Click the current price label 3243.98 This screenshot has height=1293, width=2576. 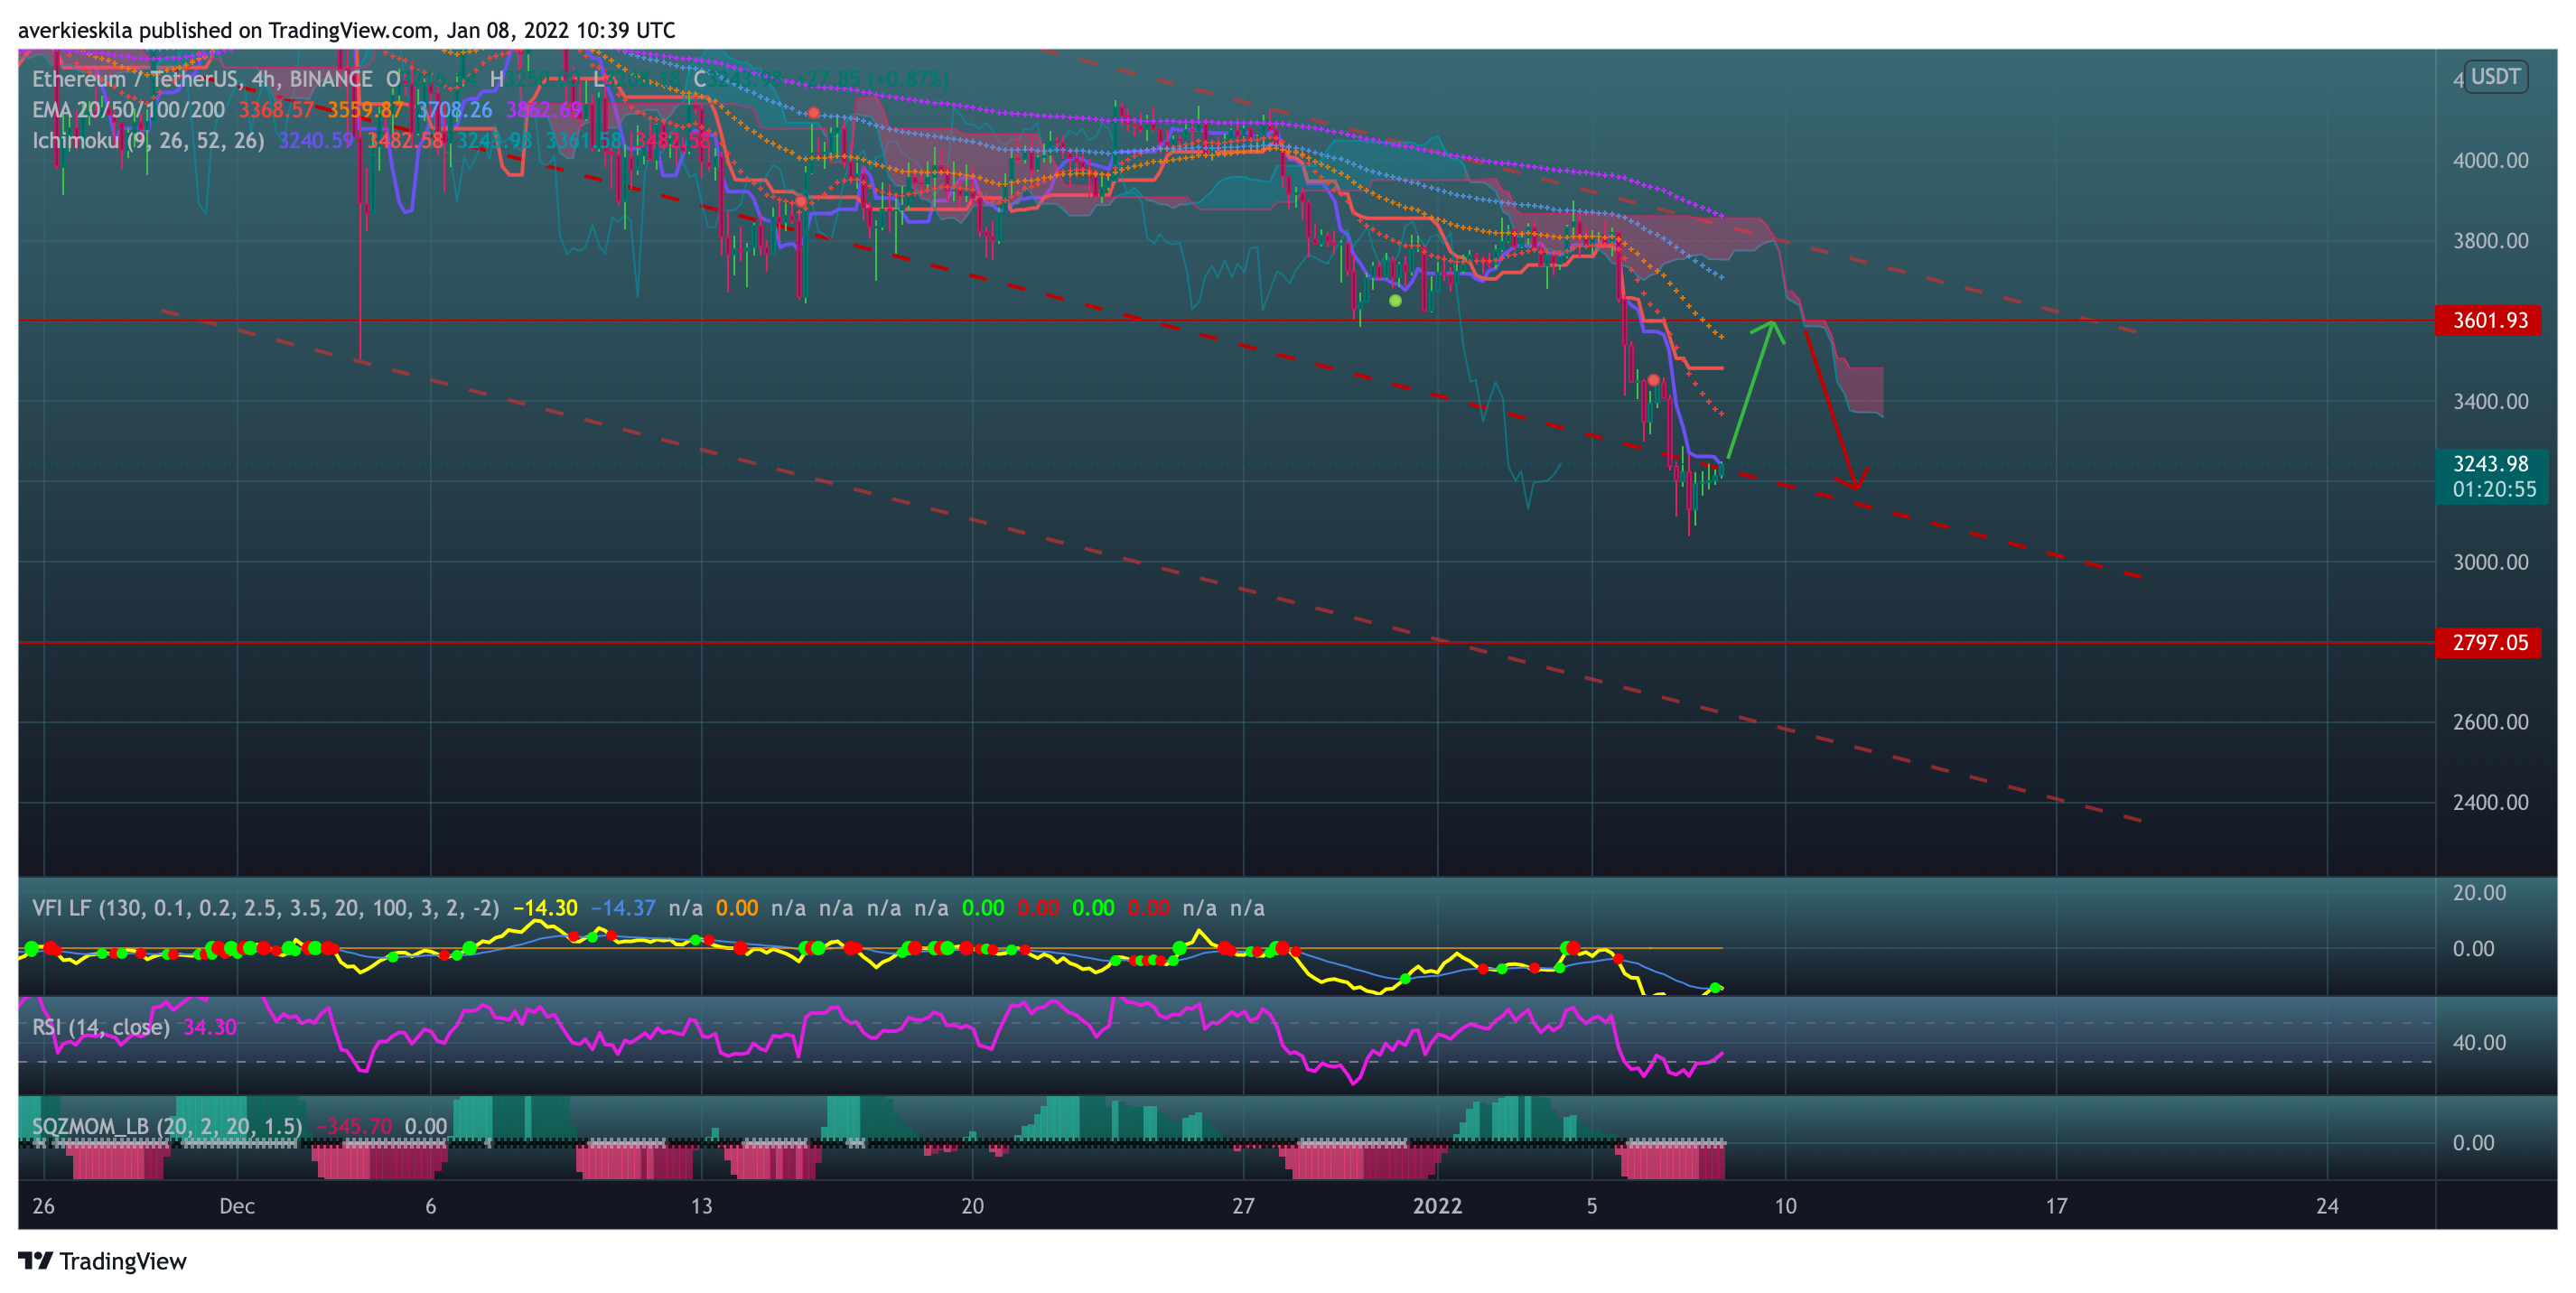2490,464
